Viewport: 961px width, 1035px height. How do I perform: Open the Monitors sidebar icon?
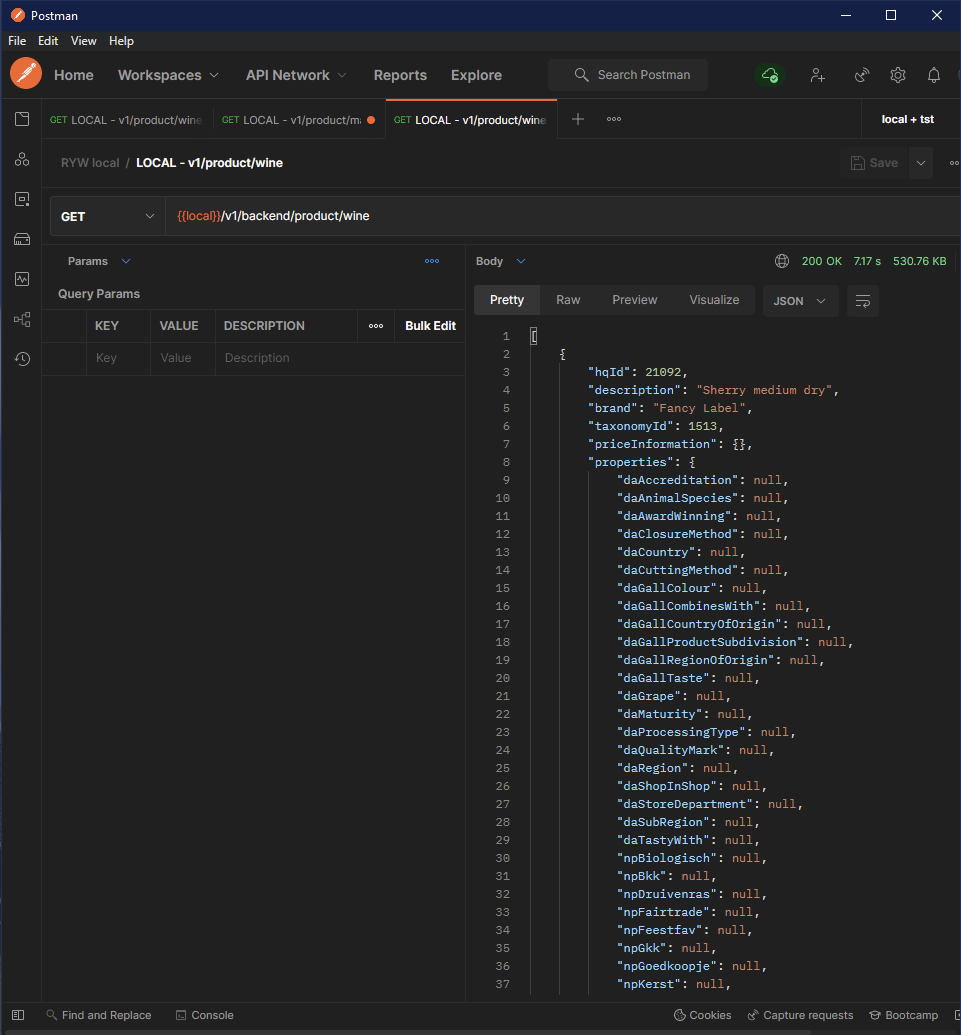pyautogui.click(x=22, y=279)
